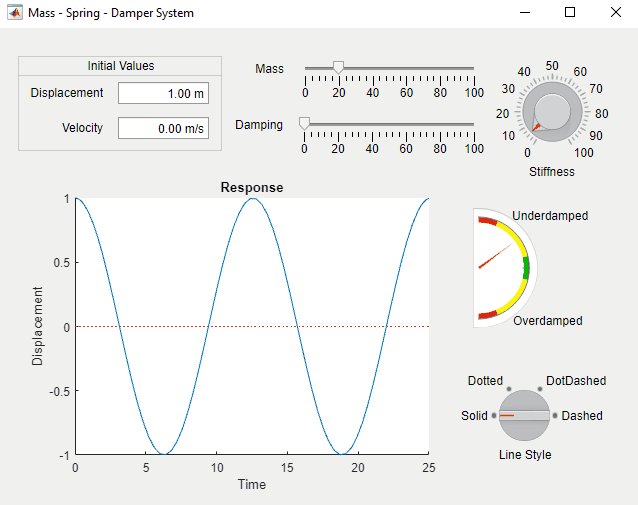Image resolution: width=638 pixels, height=505 pixels.
Task: Select the 50 mark on the Stiffness knob
Action: click(x=552, y=66)
